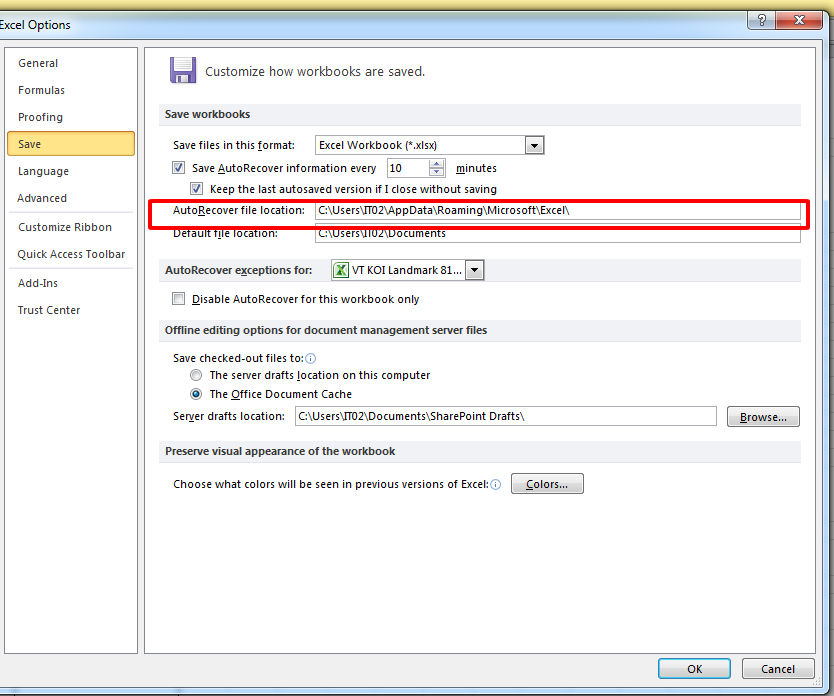Click the AutoRecover file location field
834x696 pixels.
(x=557, y=211)
